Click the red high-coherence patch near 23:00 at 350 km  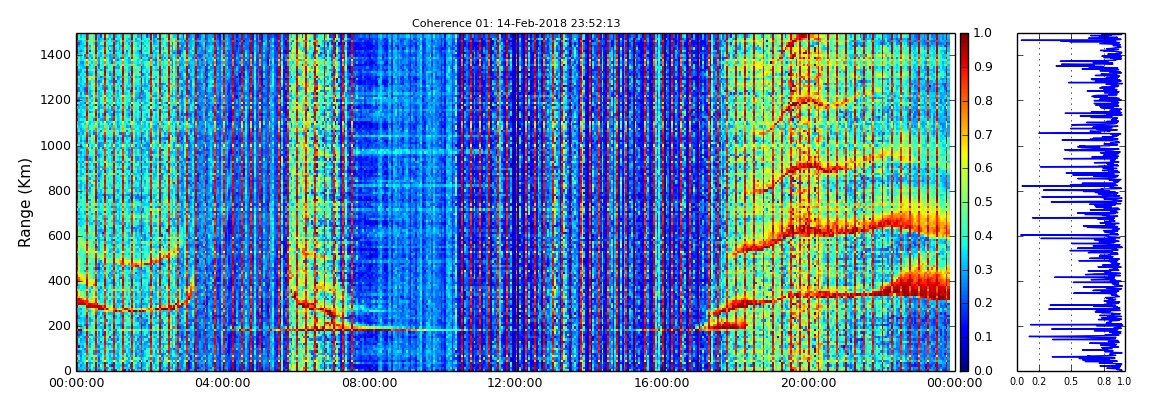pos(920,286)
